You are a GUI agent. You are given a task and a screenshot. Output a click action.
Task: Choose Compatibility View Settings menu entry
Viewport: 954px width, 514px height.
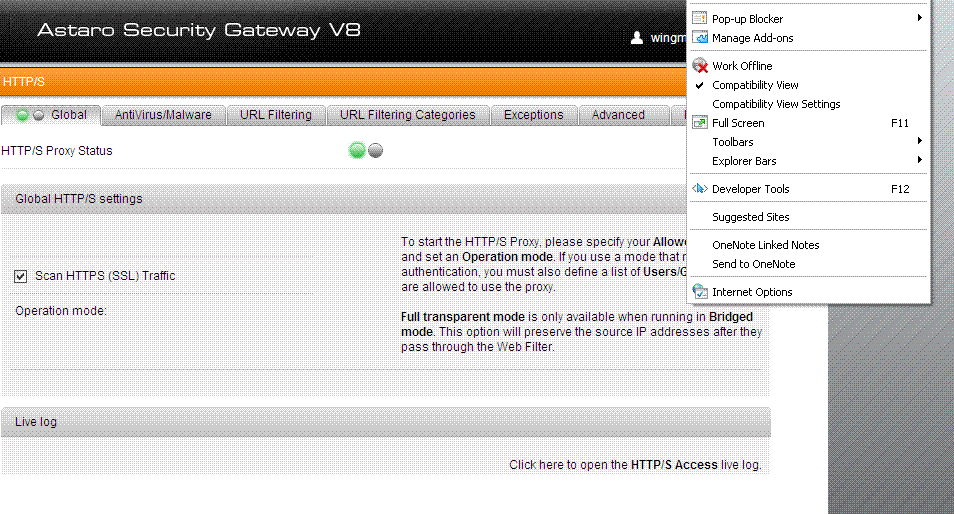(809, 104)
